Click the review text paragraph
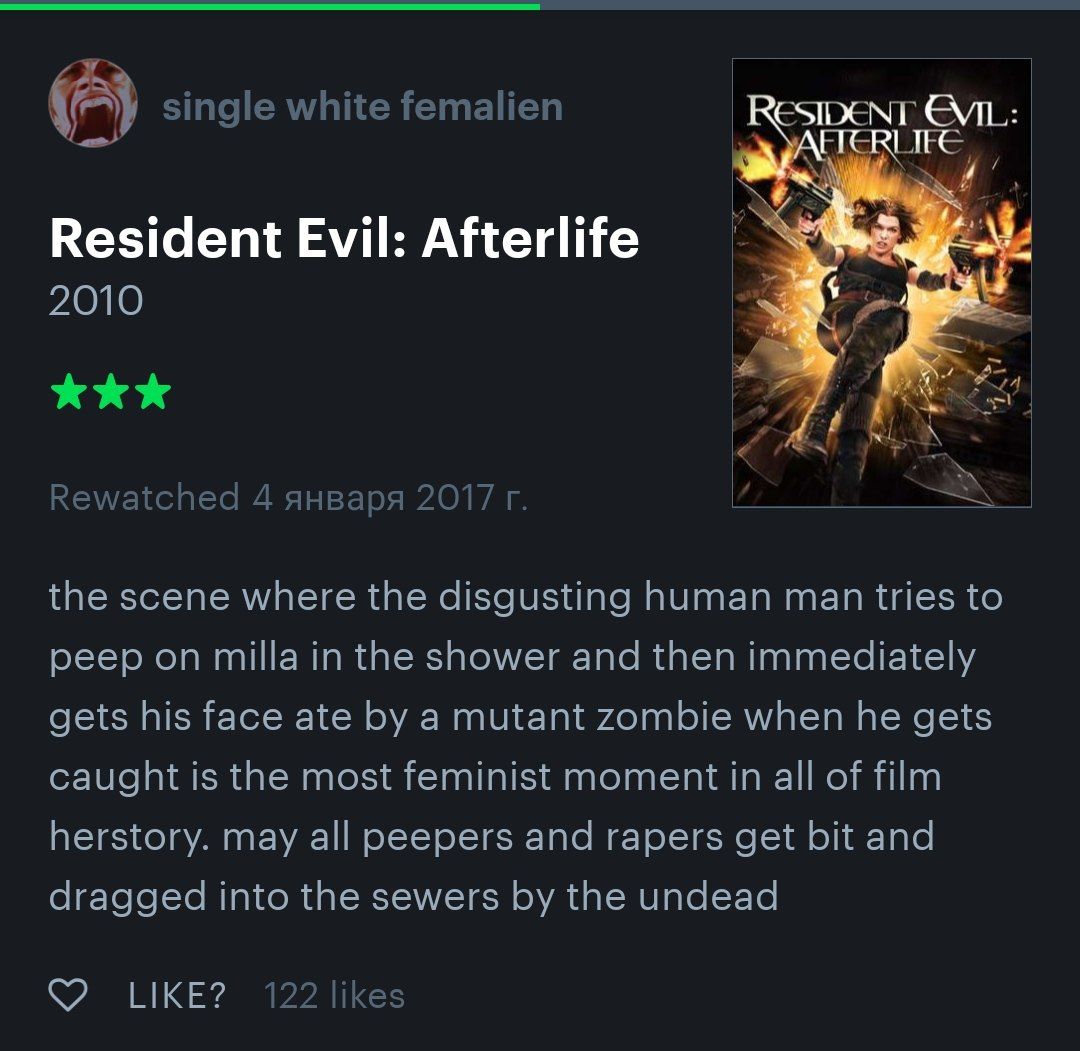 tap(526, 747)
